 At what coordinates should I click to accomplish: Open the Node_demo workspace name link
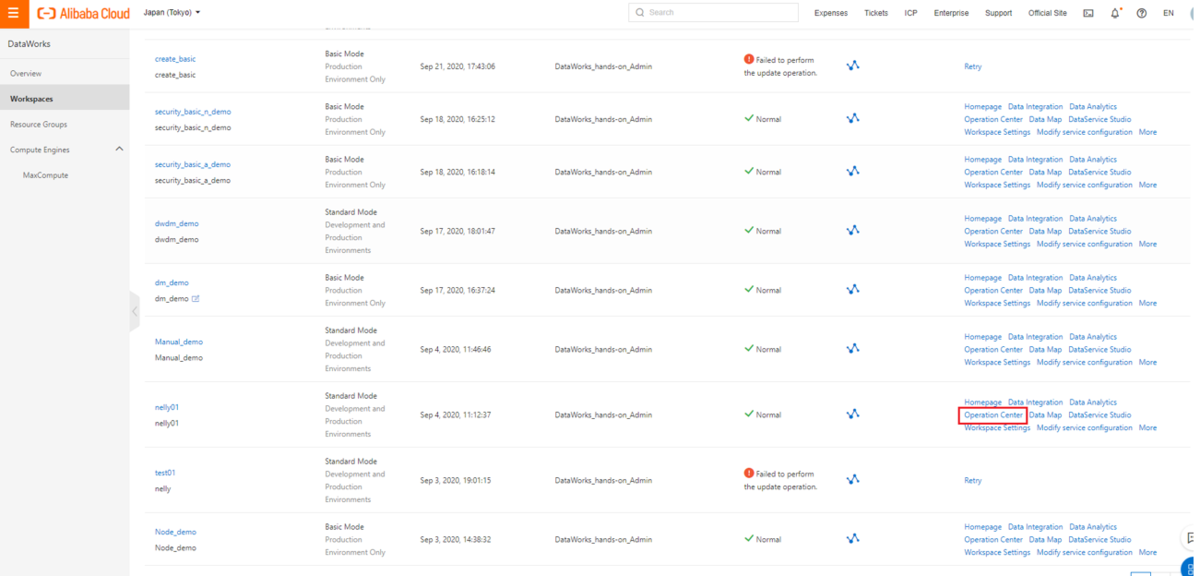pos(176,532)
